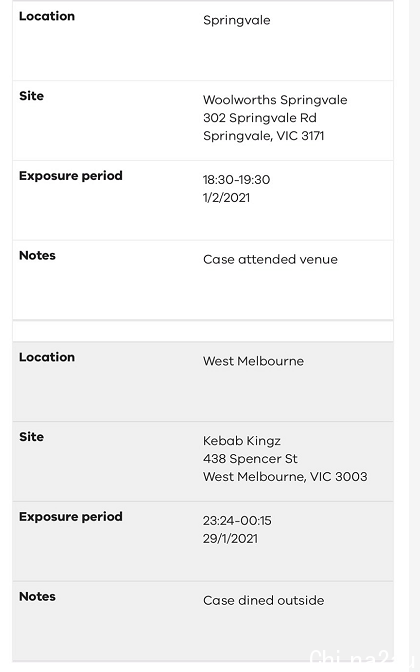Click Exposure period label in grey card
420x672 pixels.
71,517
